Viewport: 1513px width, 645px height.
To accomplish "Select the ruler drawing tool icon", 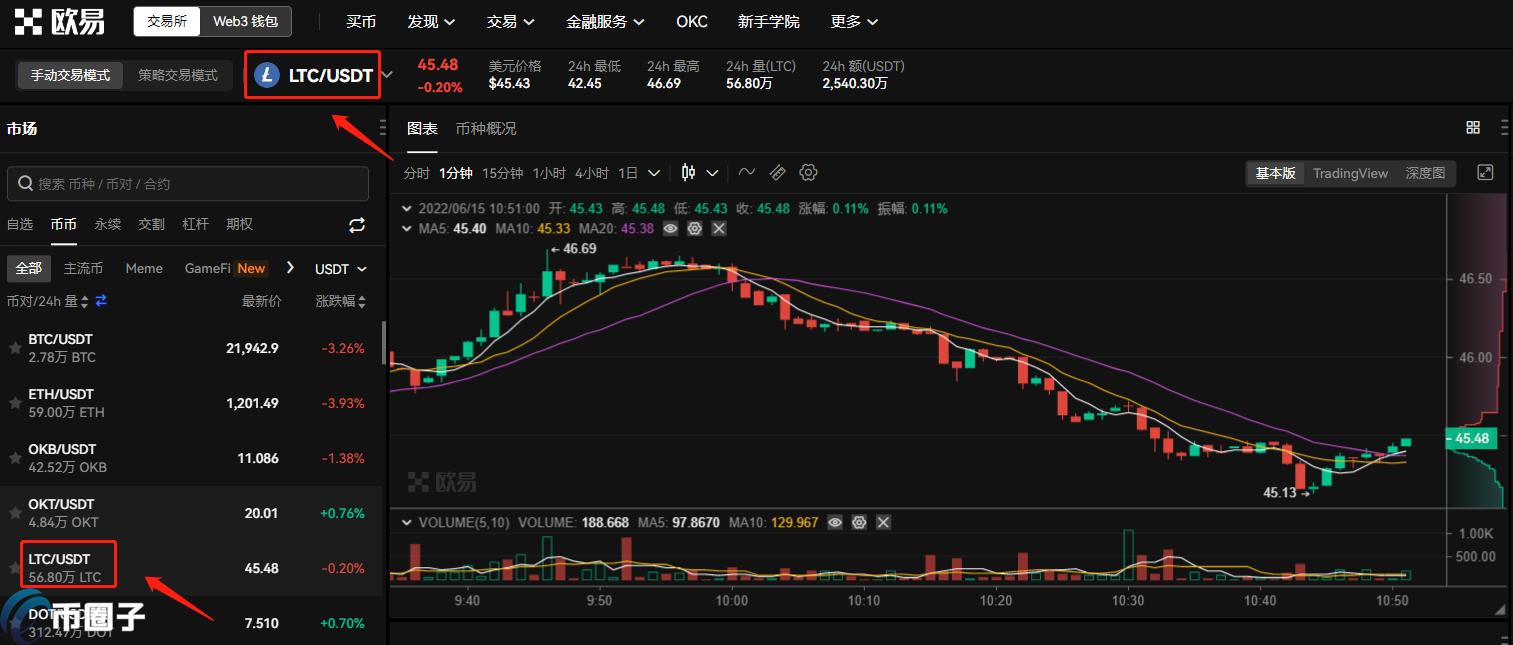I will [777, 173].
